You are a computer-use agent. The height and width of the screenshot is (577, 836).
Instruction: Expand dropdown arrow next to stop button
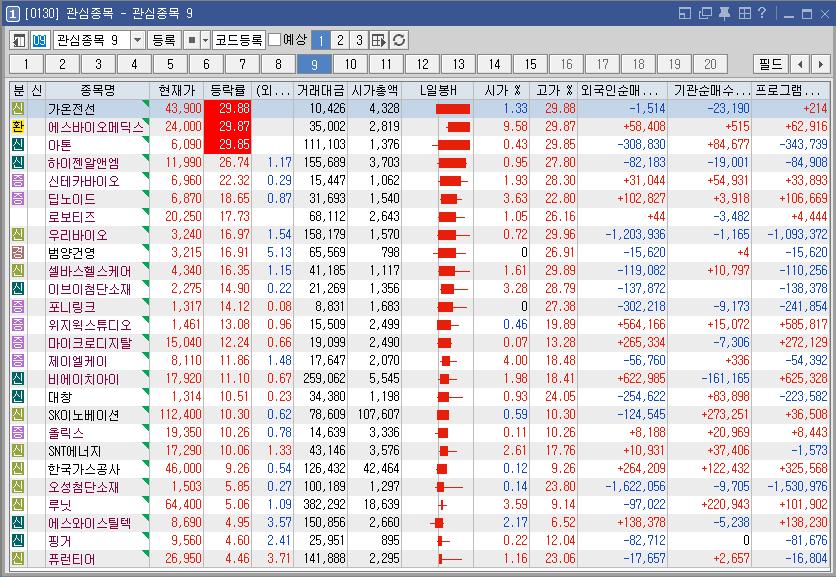coord(205,40)
